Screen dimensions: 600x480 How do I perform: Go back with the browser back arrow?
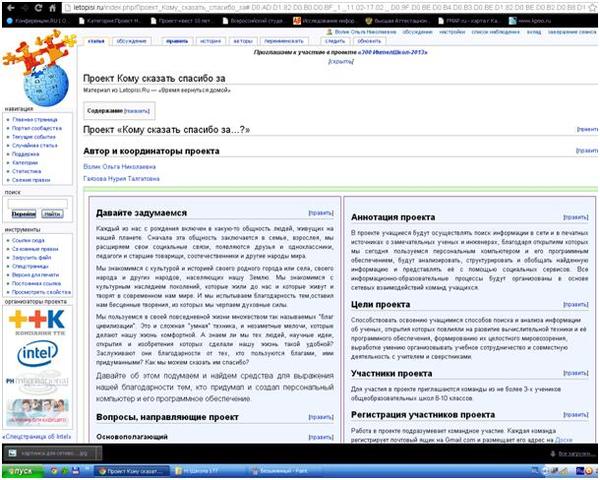(x=10, y=7)
